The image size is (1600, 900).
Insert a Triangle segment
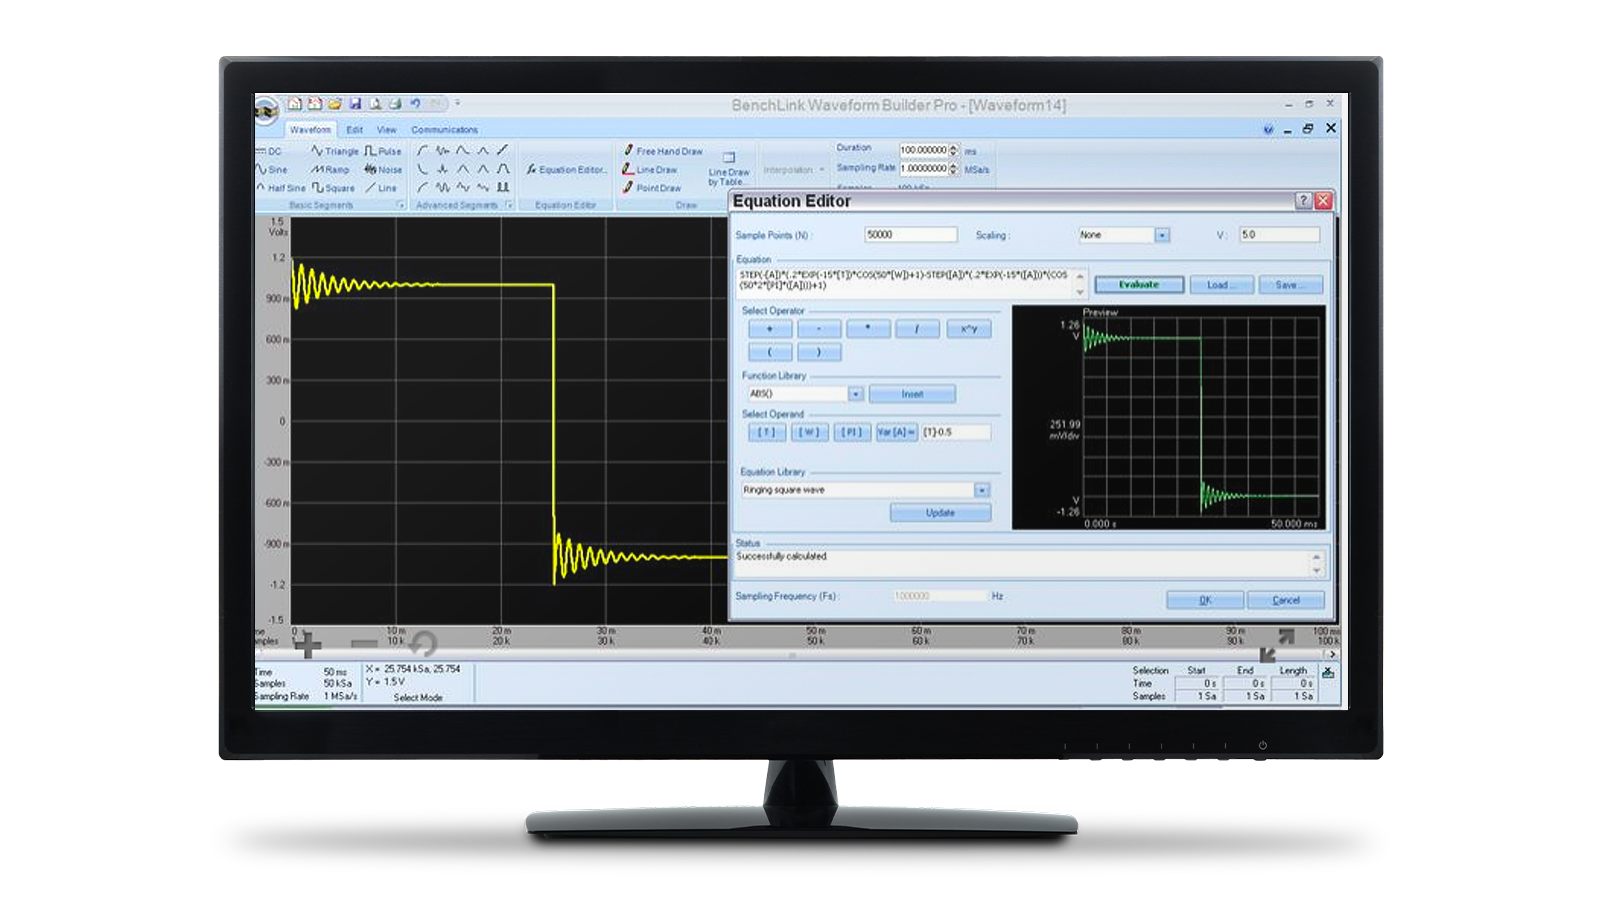334,152
